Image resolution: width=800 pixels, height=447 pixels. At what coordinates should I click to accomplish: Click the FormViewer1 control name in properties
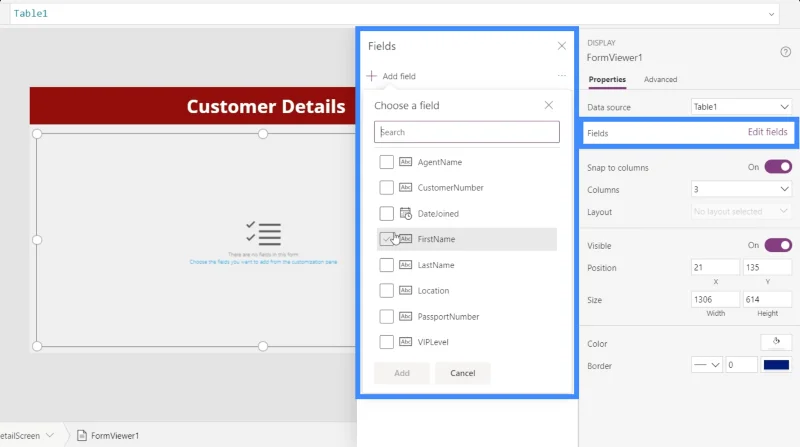point(614,58)
